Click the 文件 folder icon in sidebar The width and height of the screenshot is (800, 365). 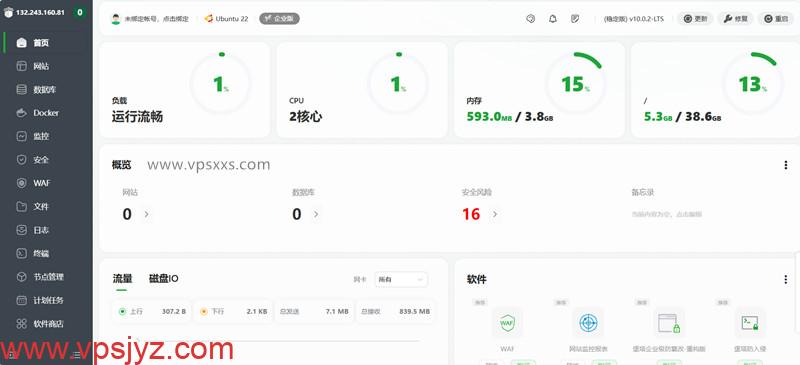click(x=21, y=206)
